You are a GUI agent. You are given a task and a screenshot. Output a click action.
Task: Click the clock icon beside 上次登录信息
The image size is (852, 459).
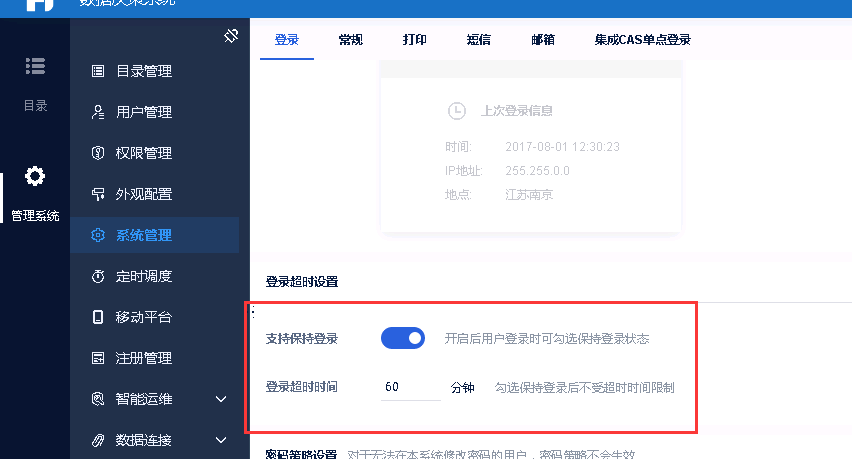[456, 111]
